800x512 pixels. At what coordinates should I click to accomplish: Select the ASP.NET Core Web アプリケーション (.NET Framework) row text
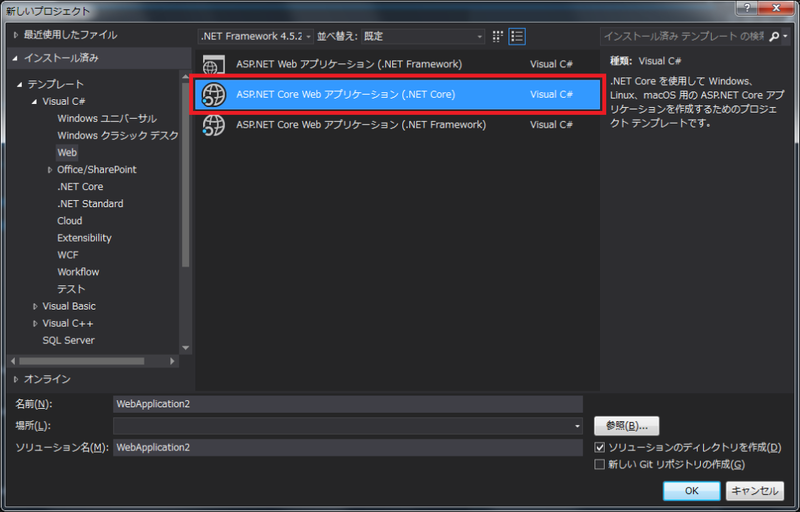pos(361,125)
